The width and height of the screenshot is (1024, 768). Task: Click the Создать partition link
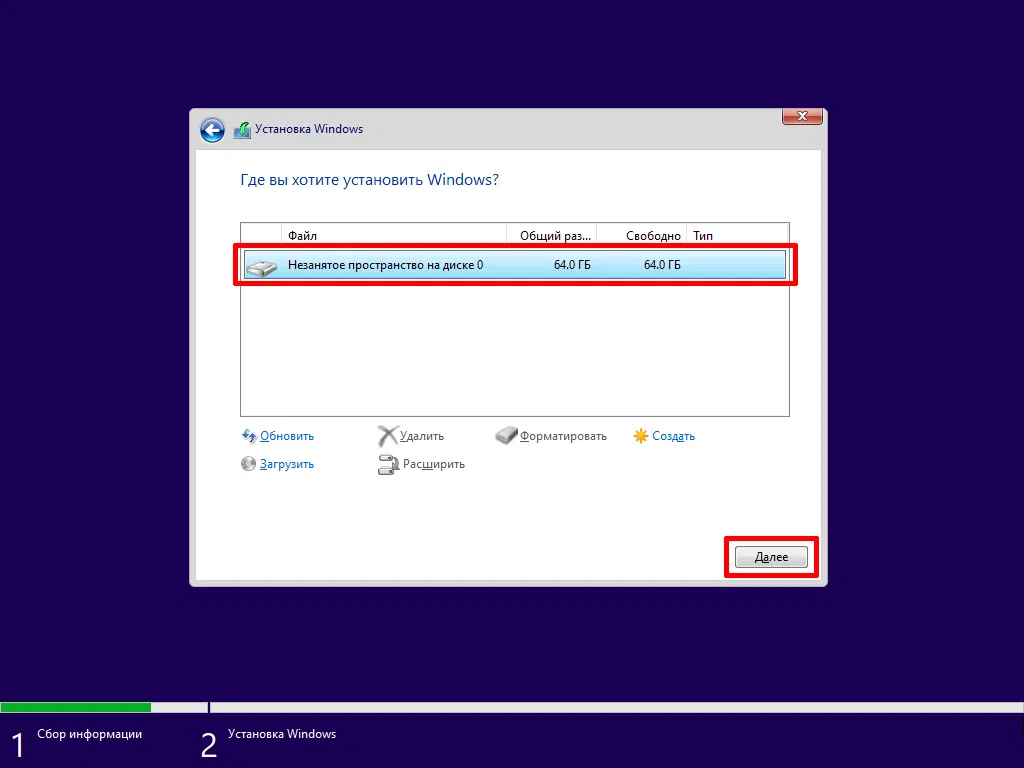point(672,436)
